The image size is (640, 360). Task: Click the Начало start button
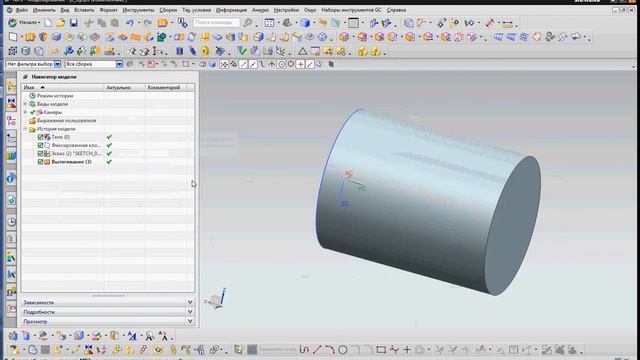tap(24, 22)
